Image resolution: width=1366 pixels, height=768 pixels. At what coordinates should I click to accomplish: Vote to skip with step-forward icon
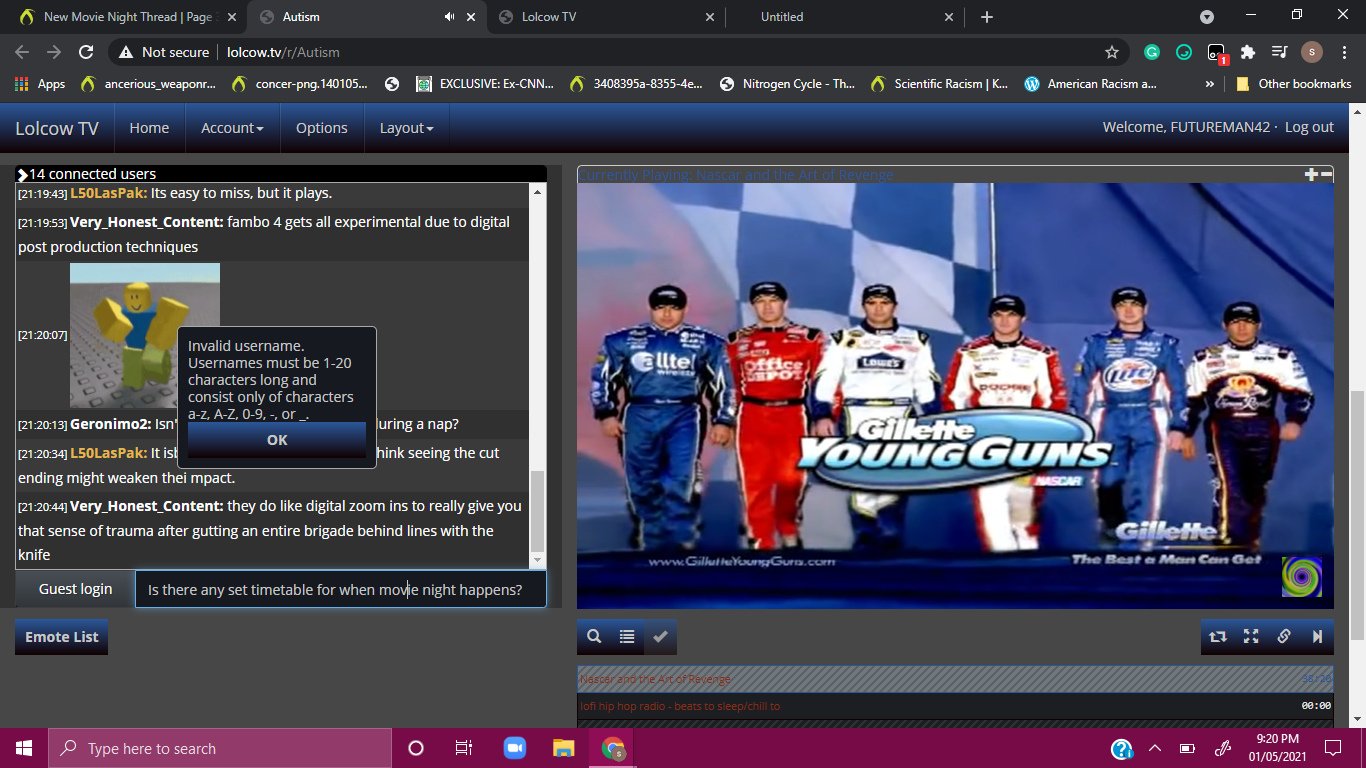tap(1317, 636)
